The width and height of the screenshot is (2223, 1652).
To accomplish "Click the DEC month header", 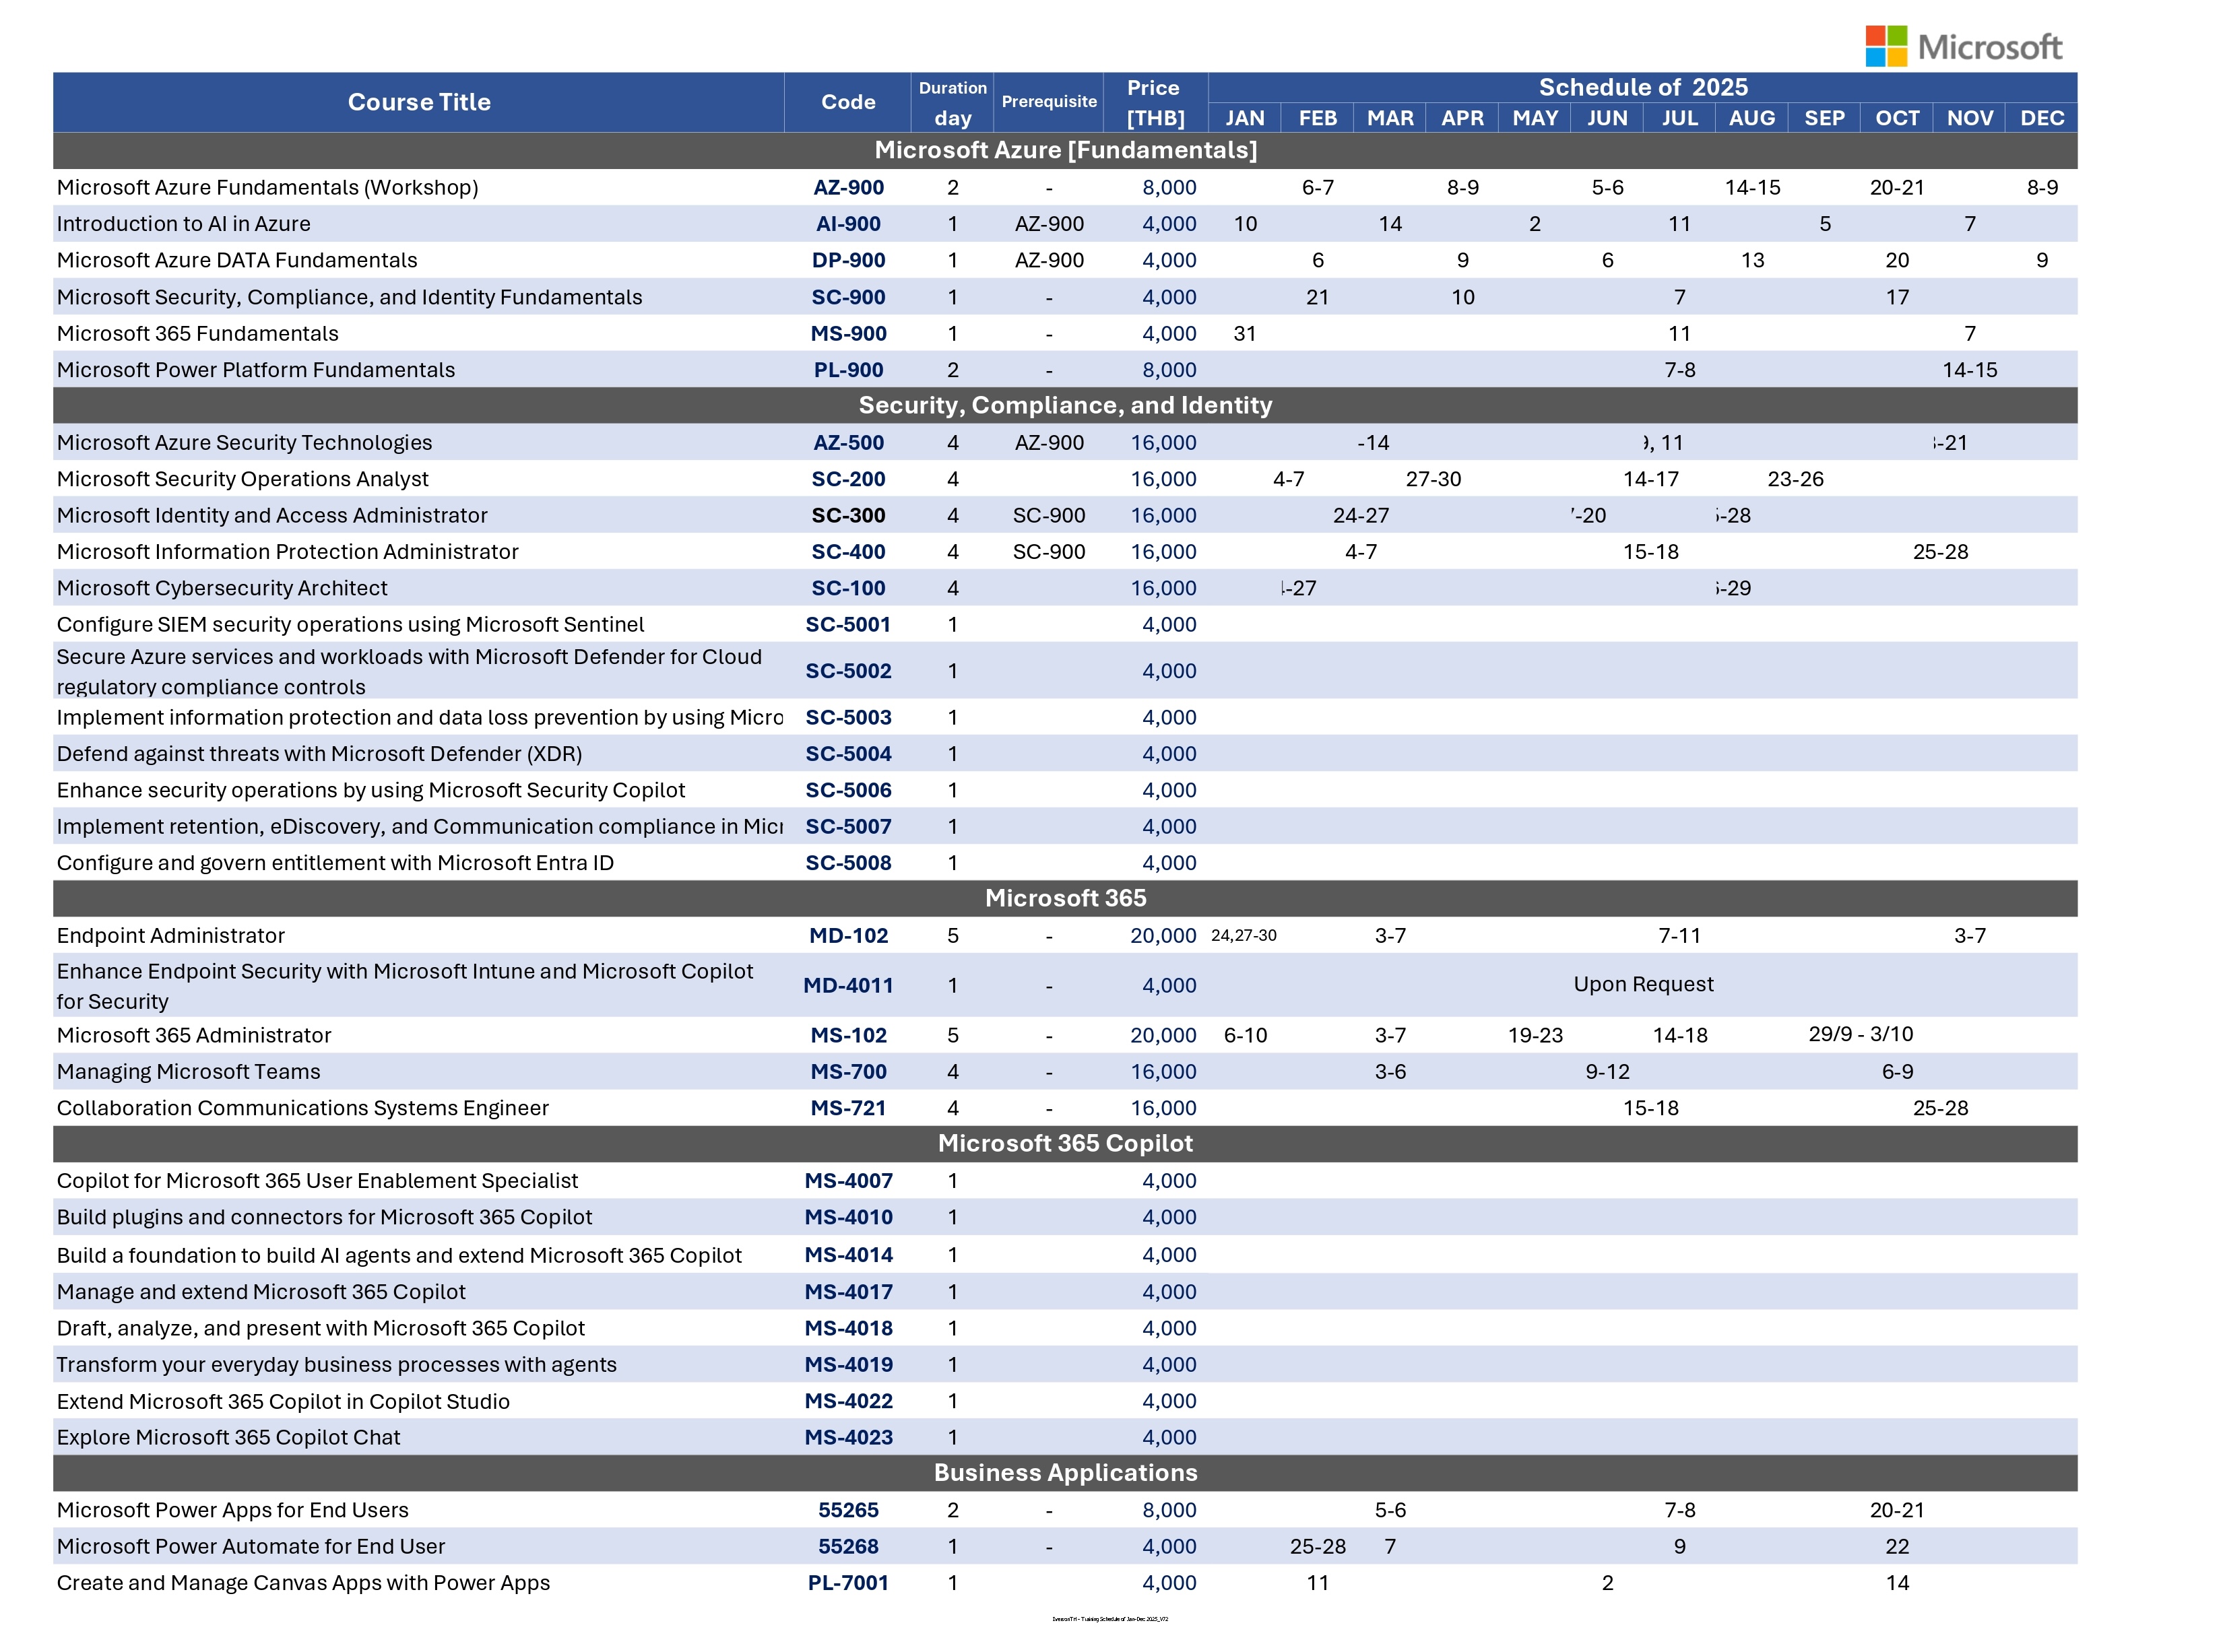I will (x=2042, y=118).
